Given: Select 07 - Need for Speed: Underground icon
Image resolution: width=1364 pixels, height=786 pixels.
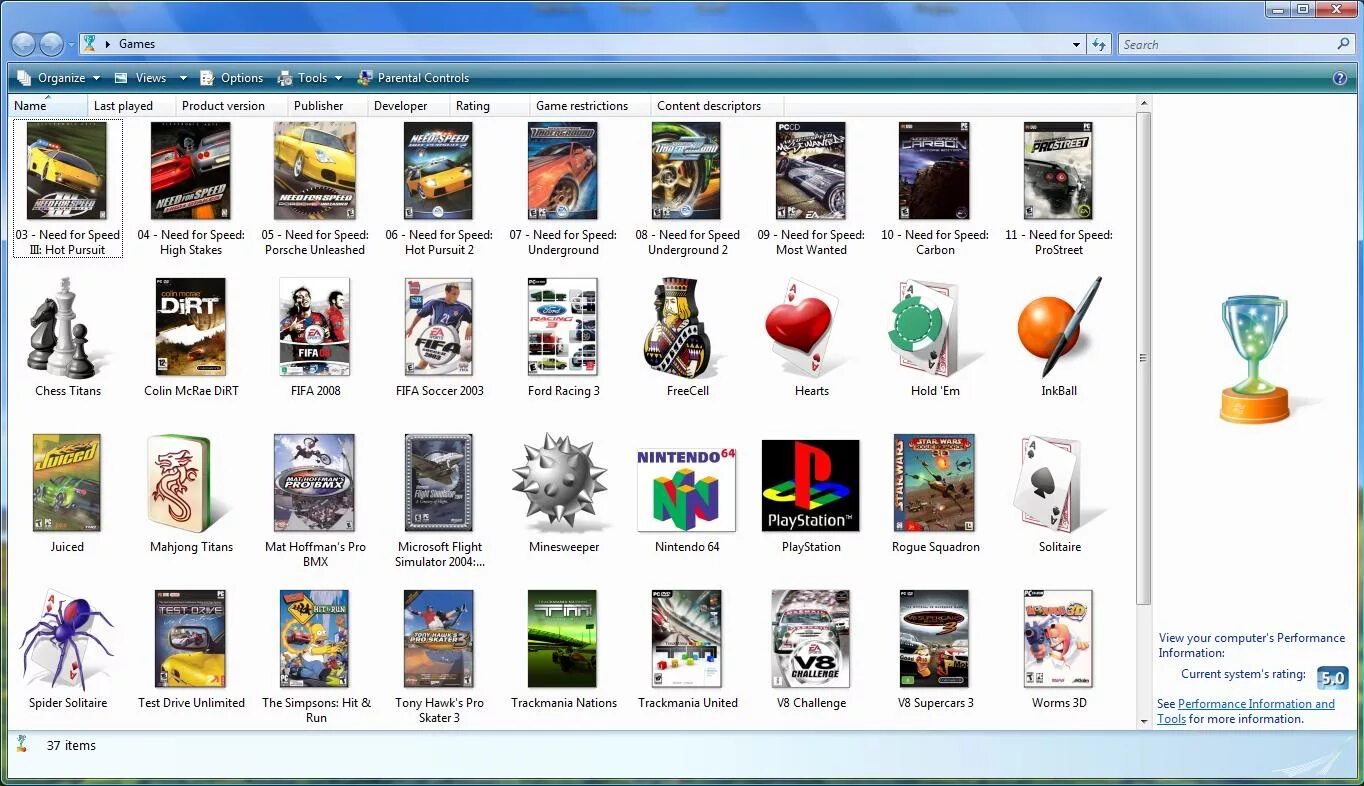Looking at the screenshot, I should [x=563, y=171].
